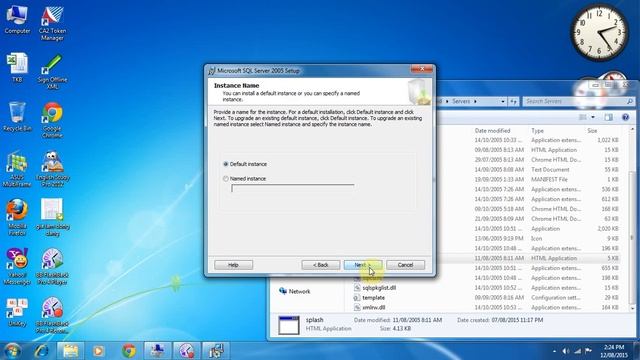Launch Mozilla Firefox from the desktop

[x=17, y=218]
